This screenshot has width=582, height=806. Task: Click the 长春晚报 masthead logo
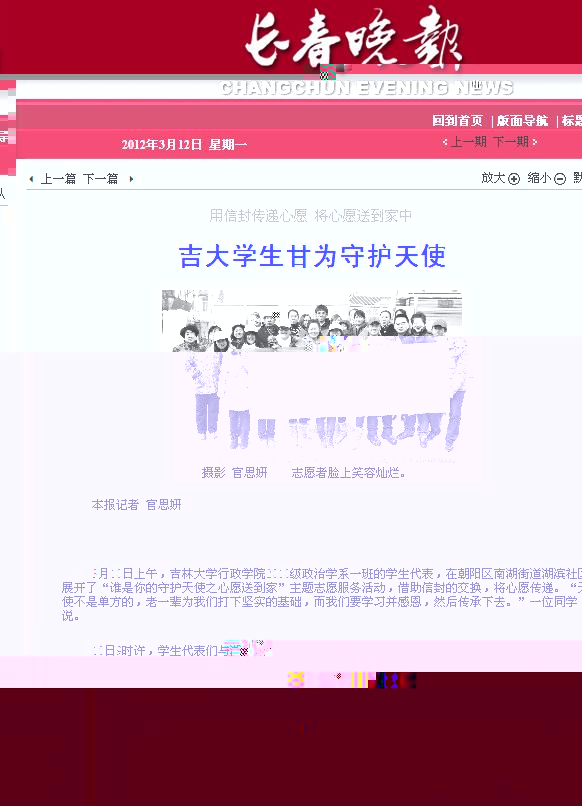tap(354, 39)
